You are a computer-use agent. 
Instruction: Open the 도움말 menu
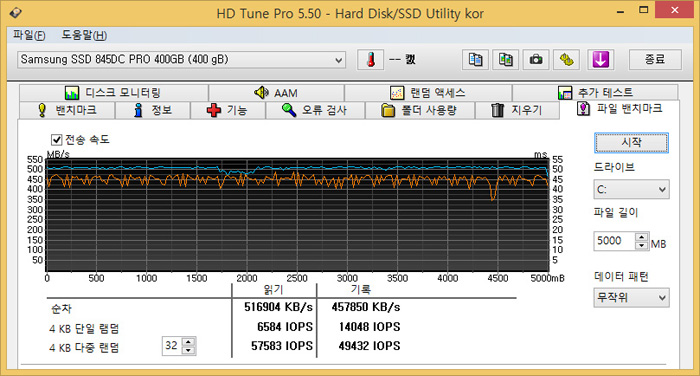(84, 35)
